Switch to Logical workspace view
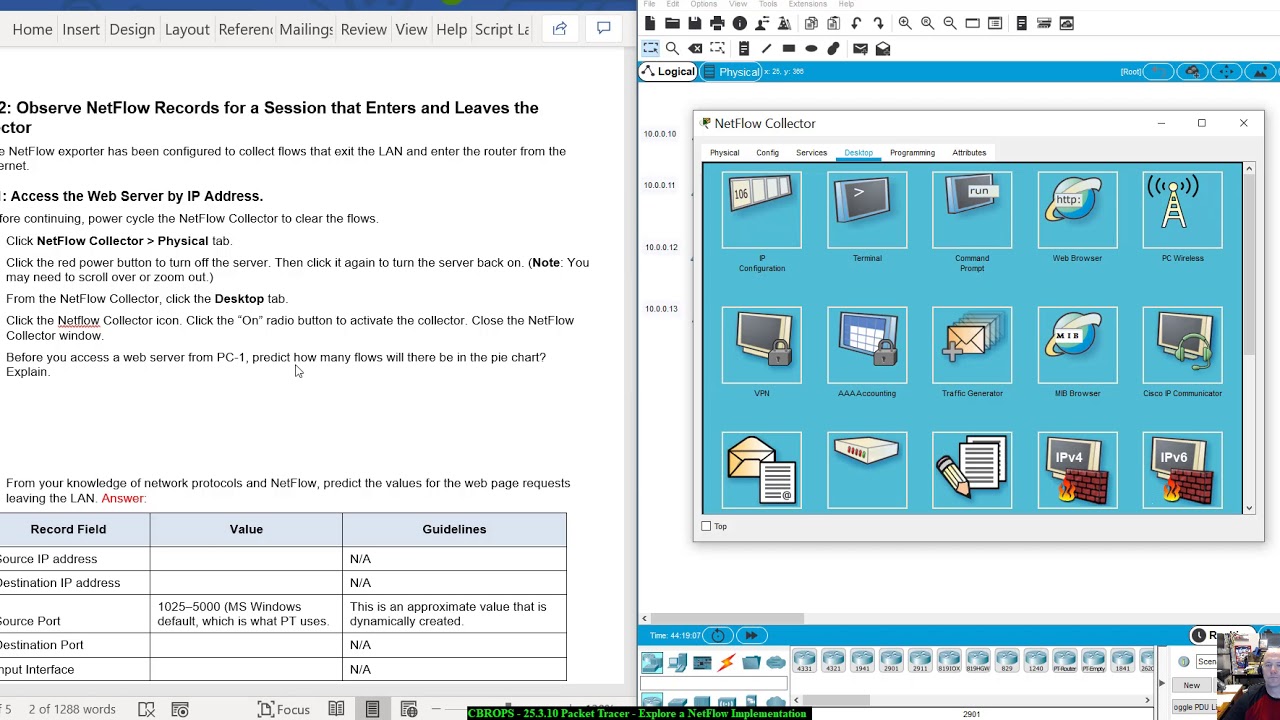 [x=668, y=71]
